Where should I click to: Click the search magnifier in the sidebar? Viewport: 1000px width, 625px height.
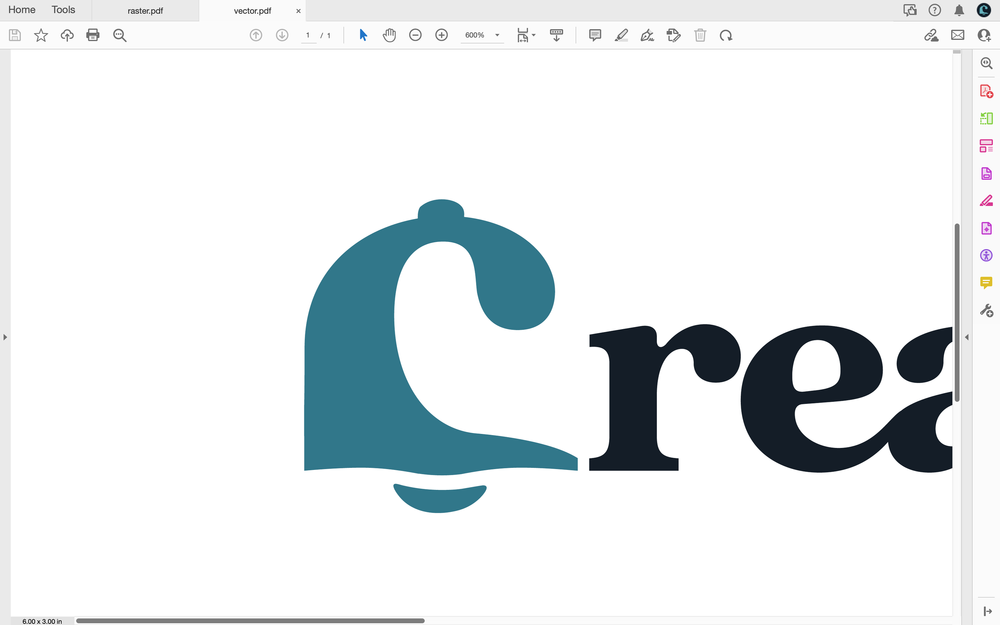[x=985, y=62]
